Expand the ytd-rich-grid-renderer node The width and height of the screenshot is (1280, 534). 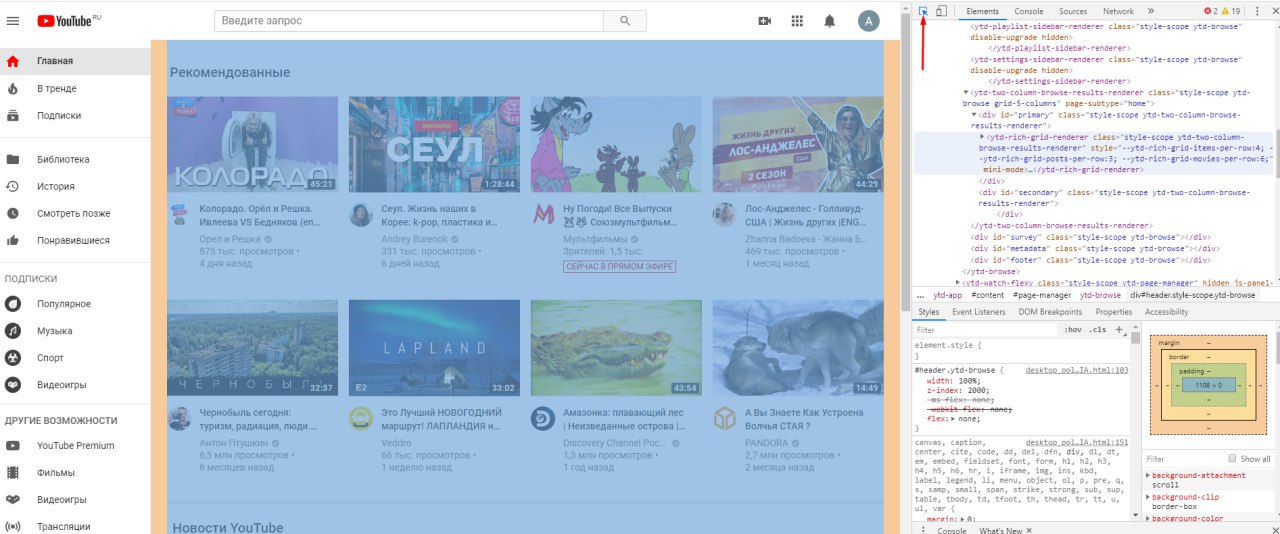pos(983,137)
